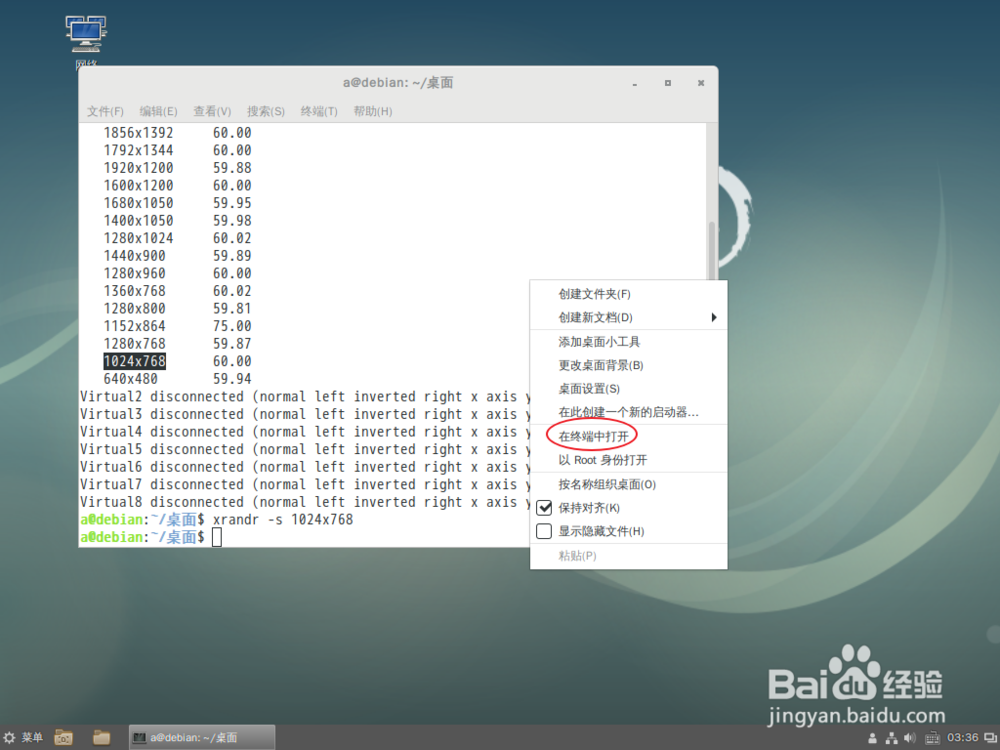
Task: Choose 以 Root 身份打开 menu entry
Action: point(628,460)
